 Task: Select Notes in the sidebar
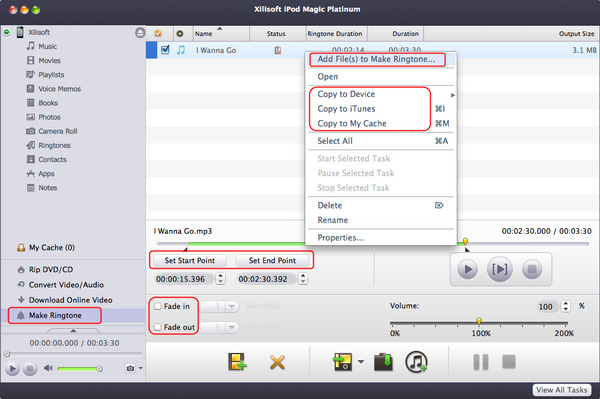[42, 188]
